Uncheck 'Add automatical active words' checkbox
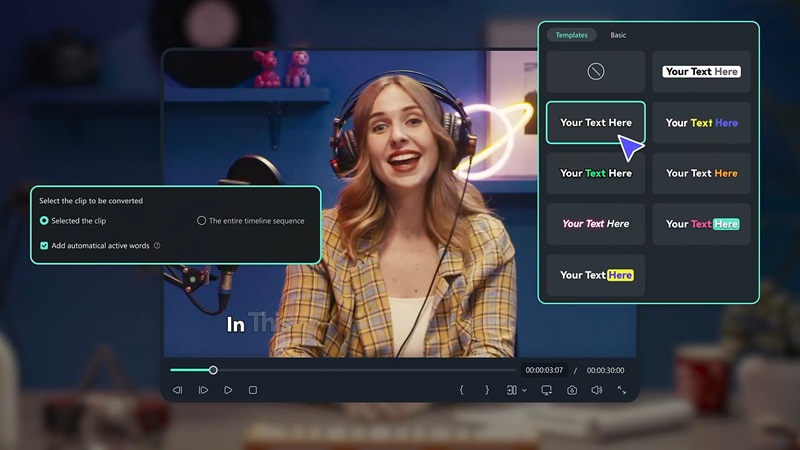 tap(44, 245)
